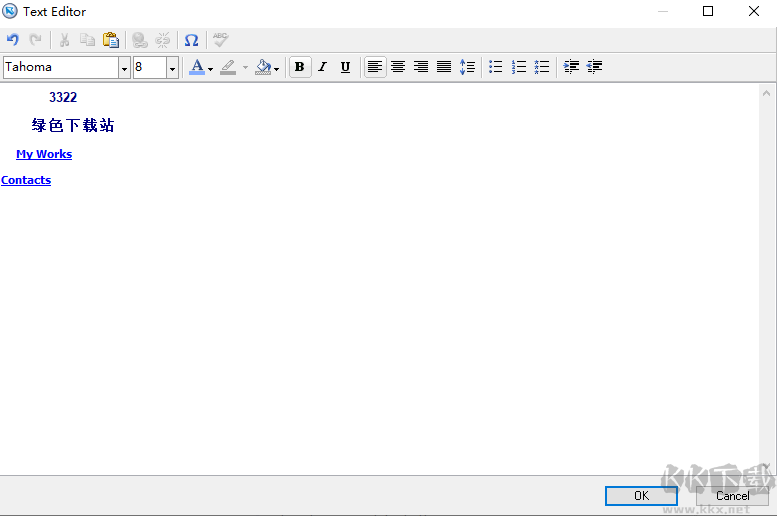Open line spacing options
Screen dimensions: 777x516
tap(467, 67)
